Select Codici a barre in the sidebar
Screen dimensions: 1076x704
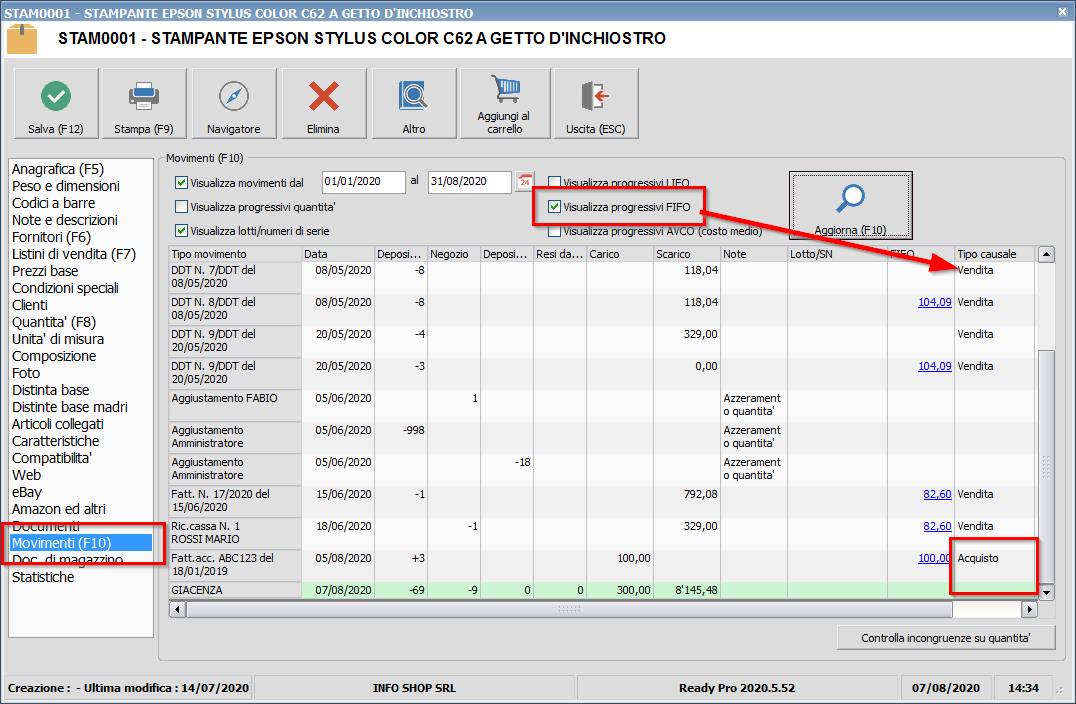coord(54,203)
